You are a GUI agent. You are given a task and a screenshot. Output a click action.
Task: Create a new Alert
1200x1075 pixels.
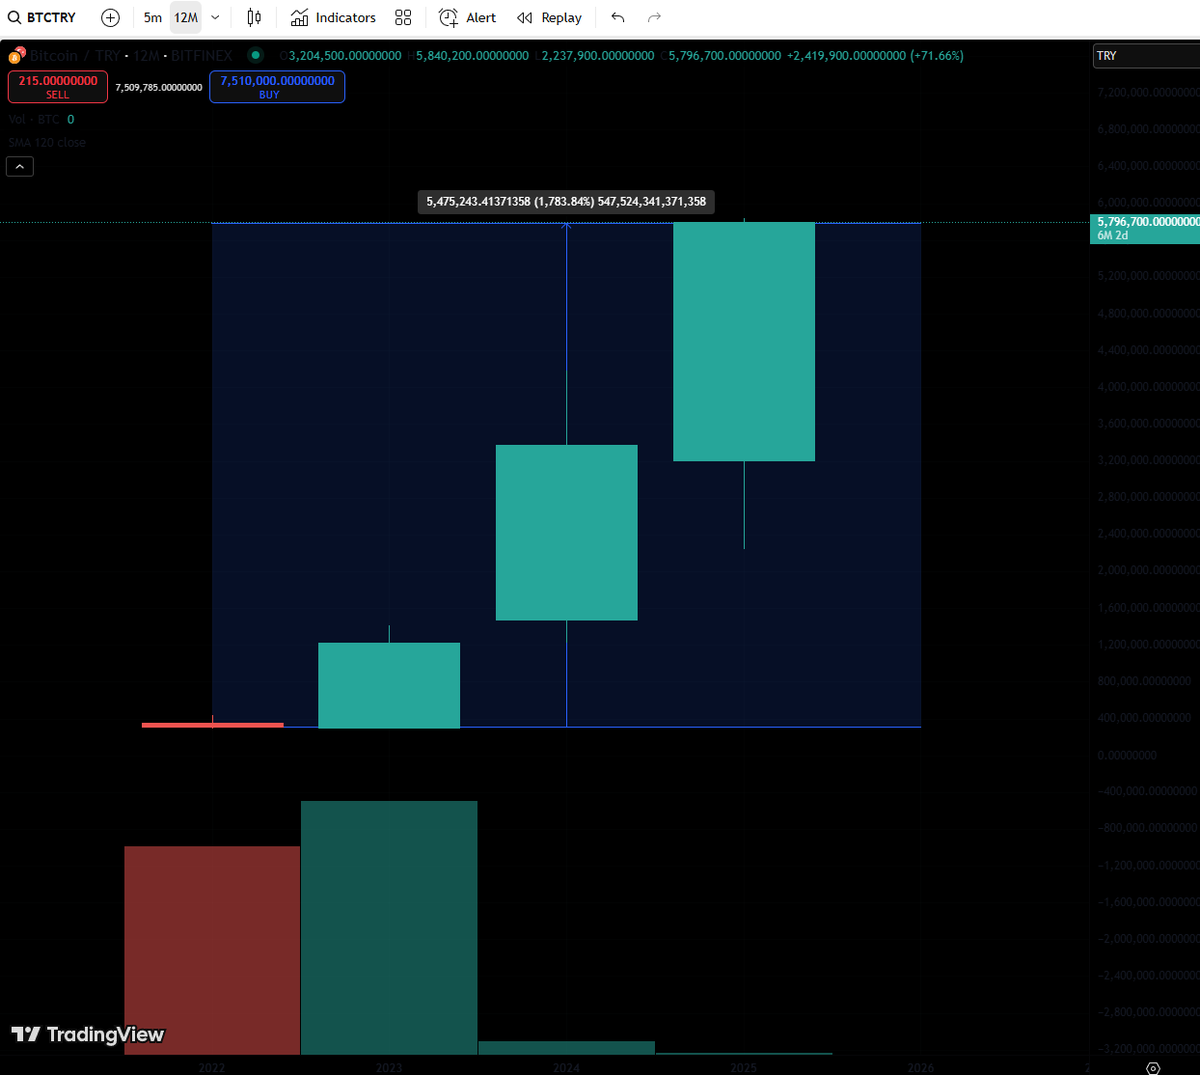(x=467, y=18)
